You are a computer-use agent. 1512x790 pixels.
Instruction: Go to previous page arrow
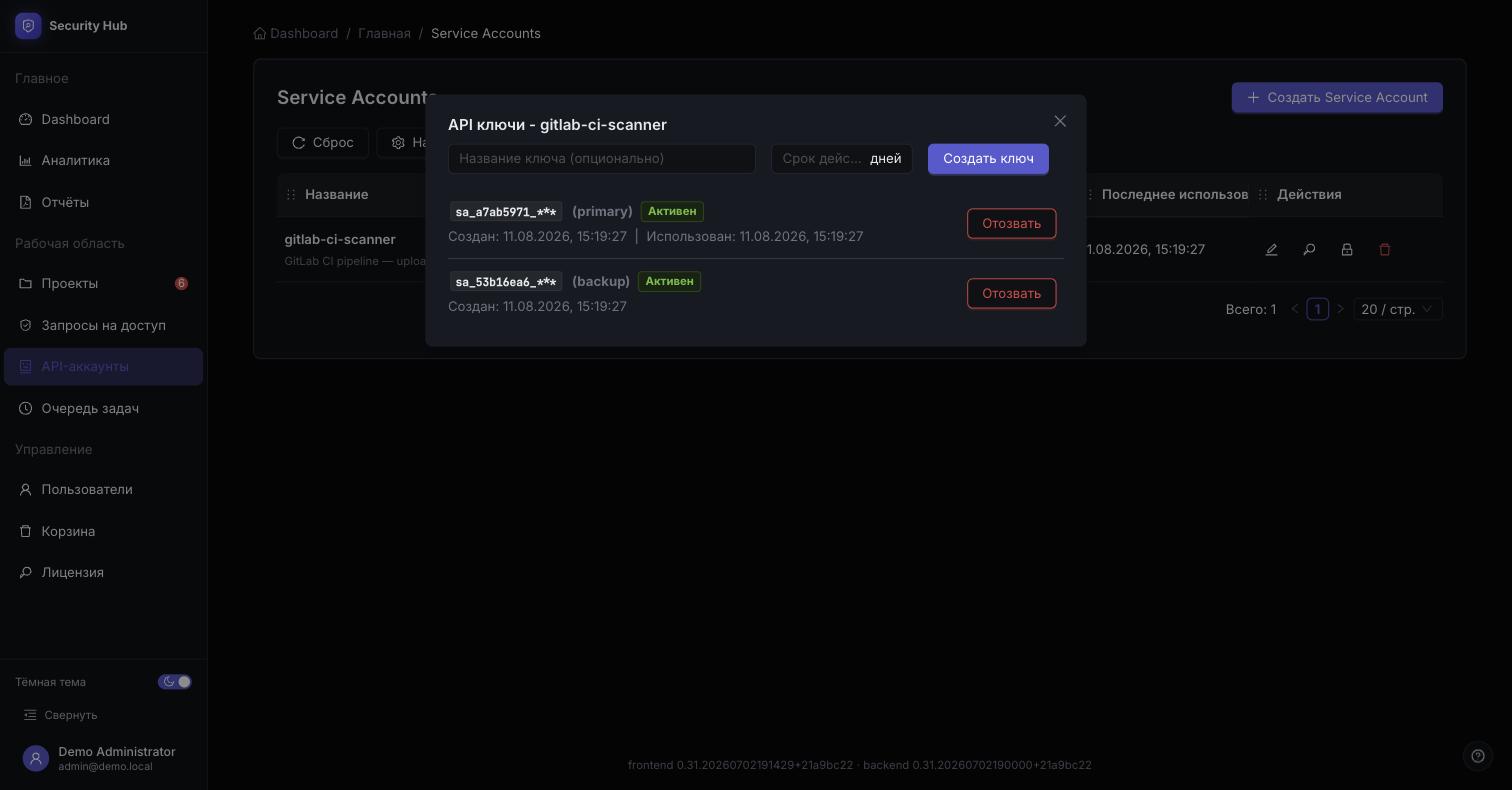click(x=1295, y=309)
